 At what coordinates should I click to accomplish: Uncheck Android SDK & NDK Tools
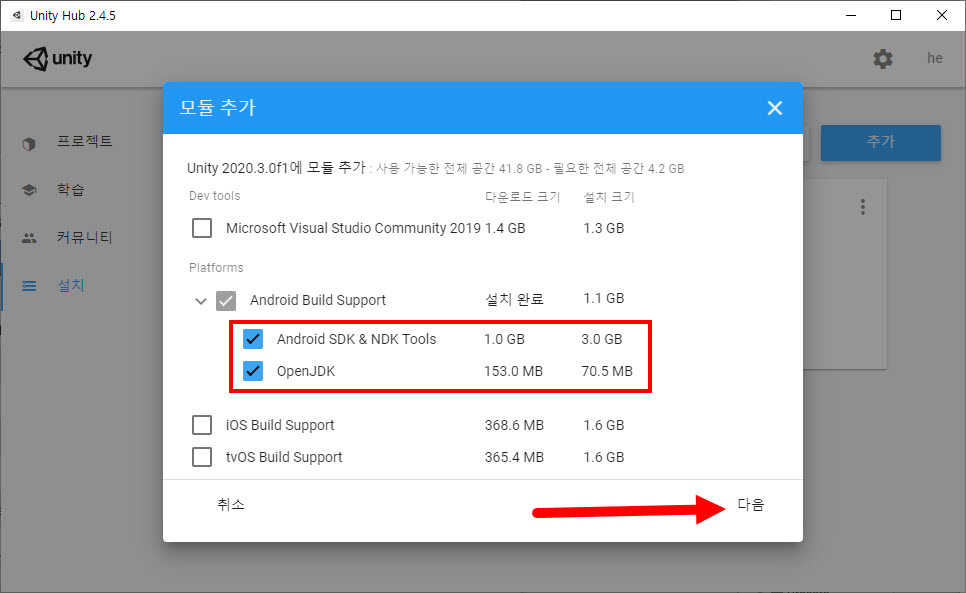click(x=253, y=339)
